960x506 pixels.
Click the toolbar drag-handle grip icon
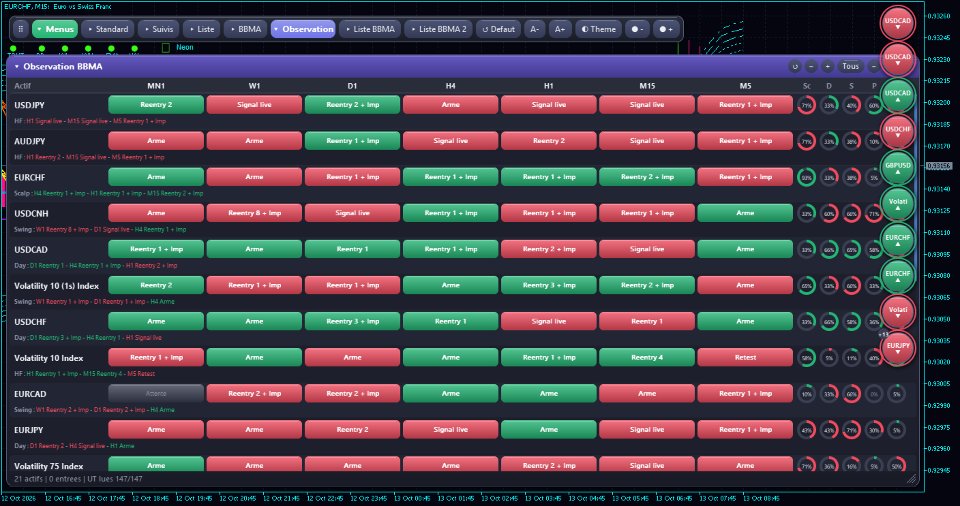click(21, 29)
